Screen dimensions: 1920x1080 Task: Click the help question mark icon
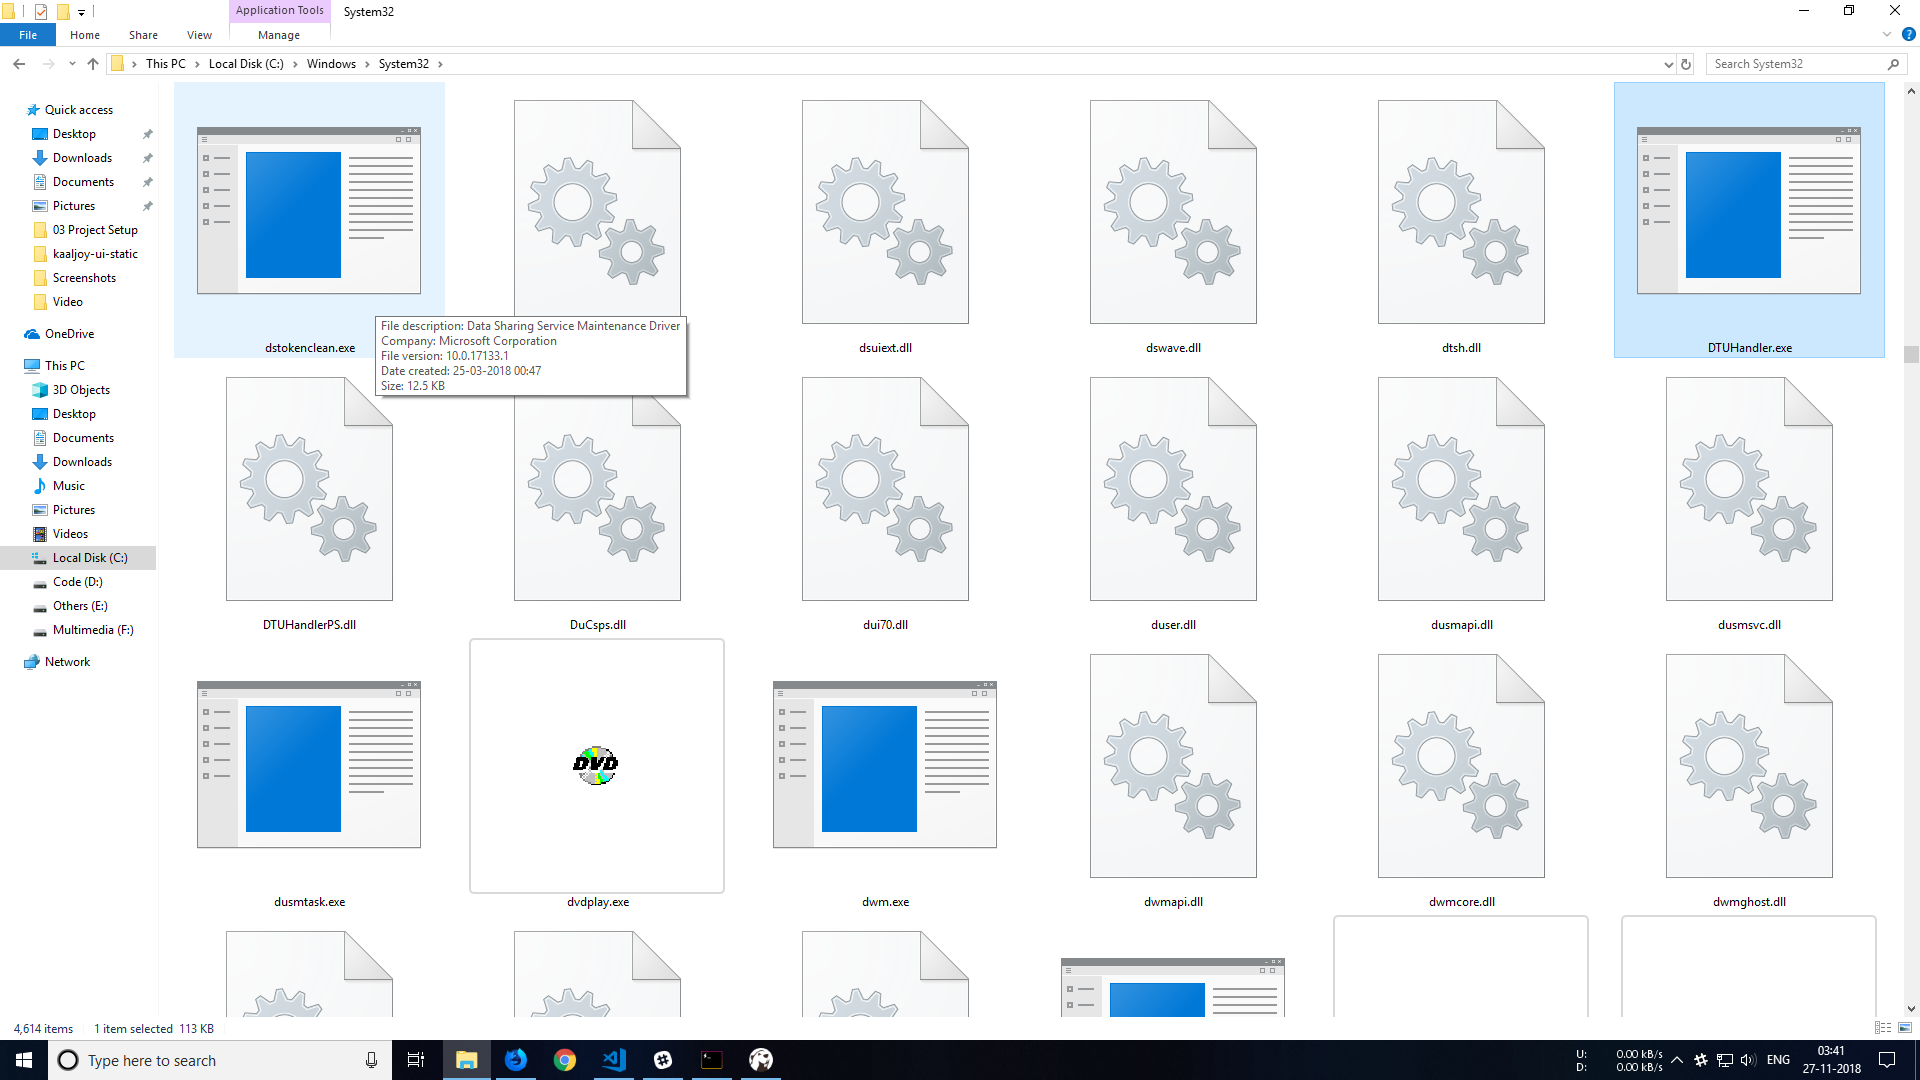(x=1908, y=34)
